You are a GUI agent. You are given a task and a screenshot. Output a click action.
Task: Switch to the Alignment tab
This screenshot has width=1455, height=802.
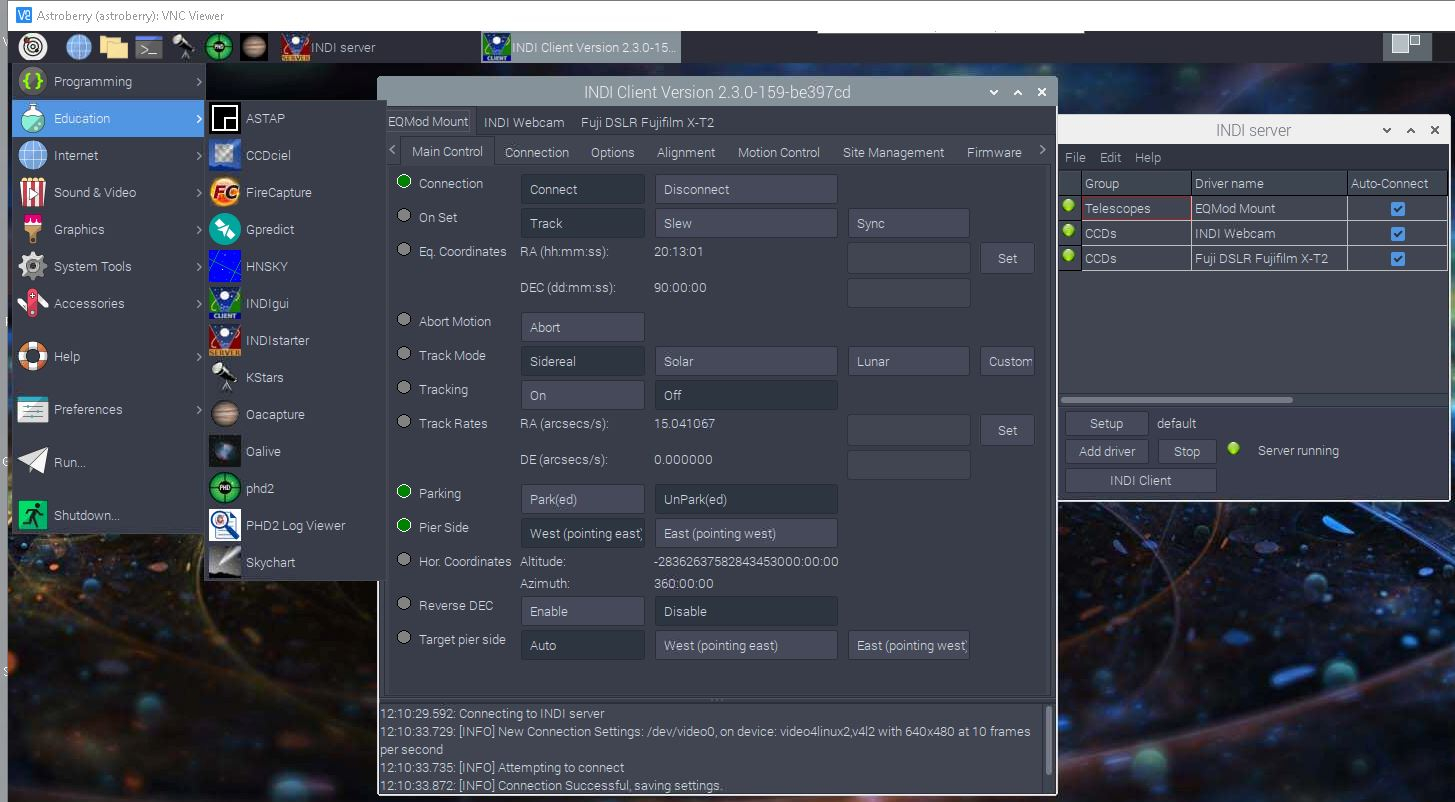(686, 152)
